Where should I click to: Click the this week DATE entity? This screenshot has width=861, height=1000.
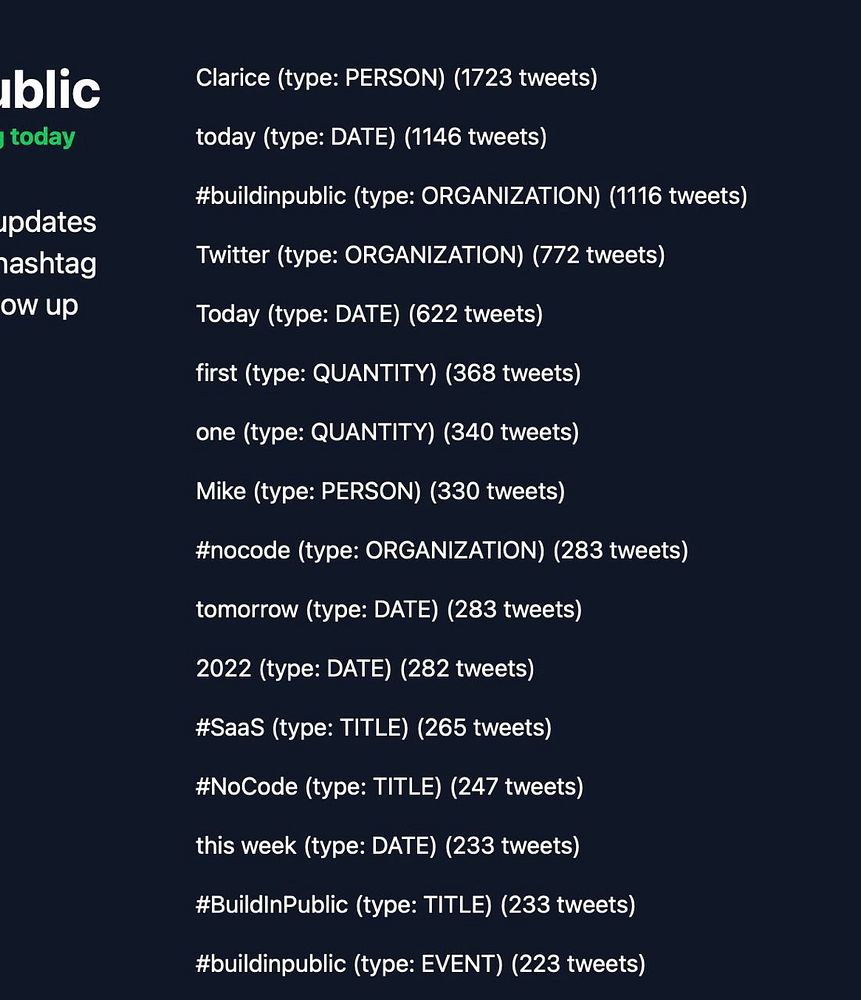coord(387,845)
